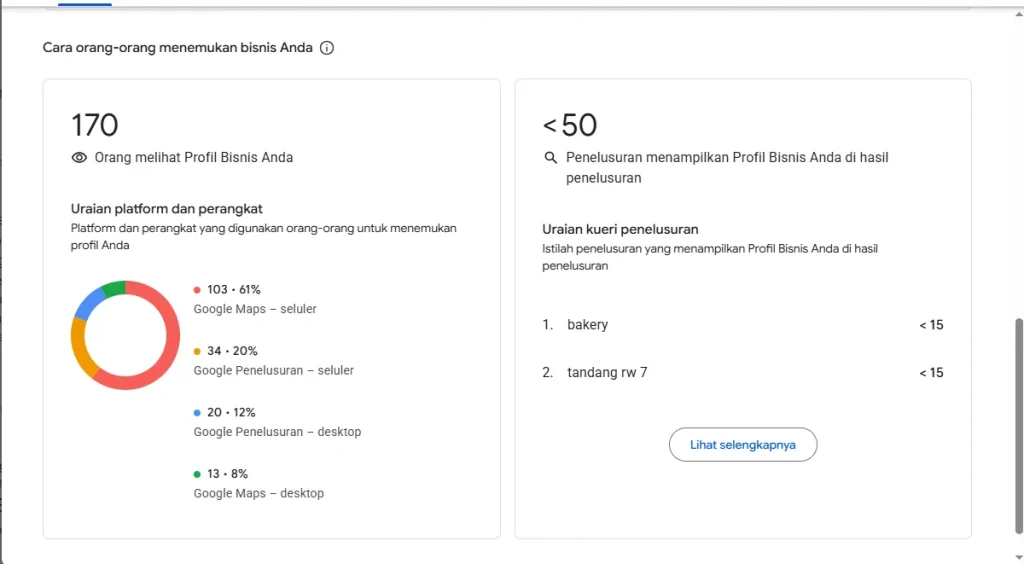Click the info icon beside section heading
Image resolution: width=1024 pixels, height=564 pixels.
[x=327, y=48]
